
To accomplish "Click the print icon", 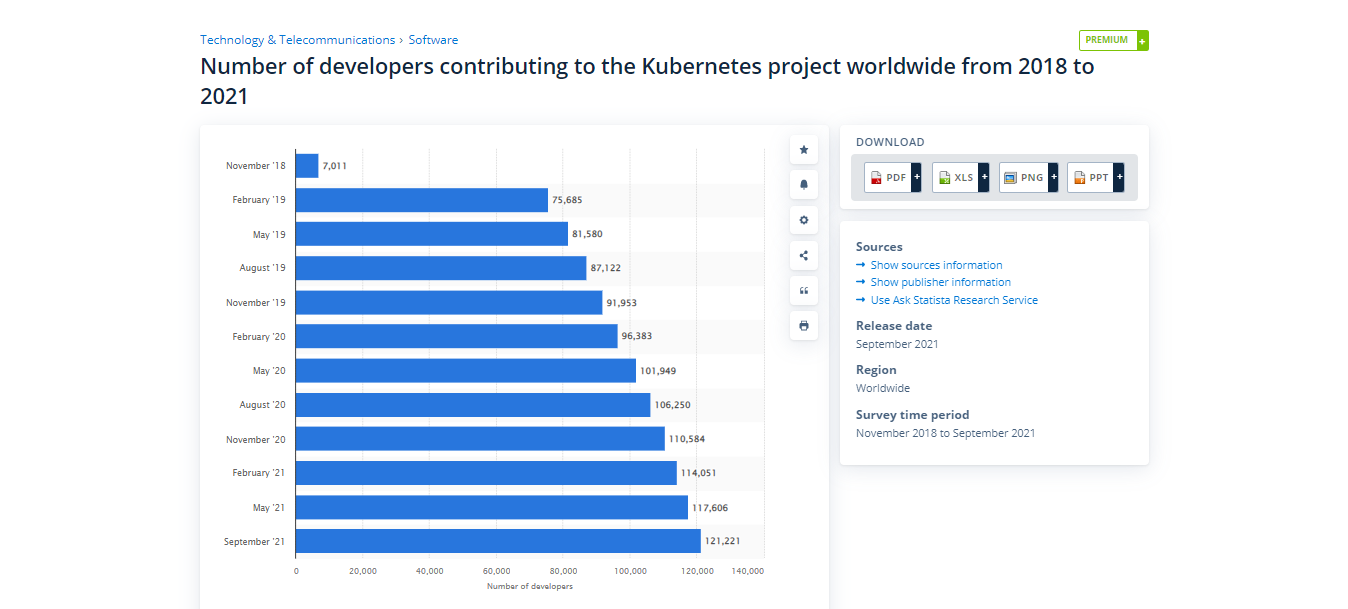I will tap(803, 326).
